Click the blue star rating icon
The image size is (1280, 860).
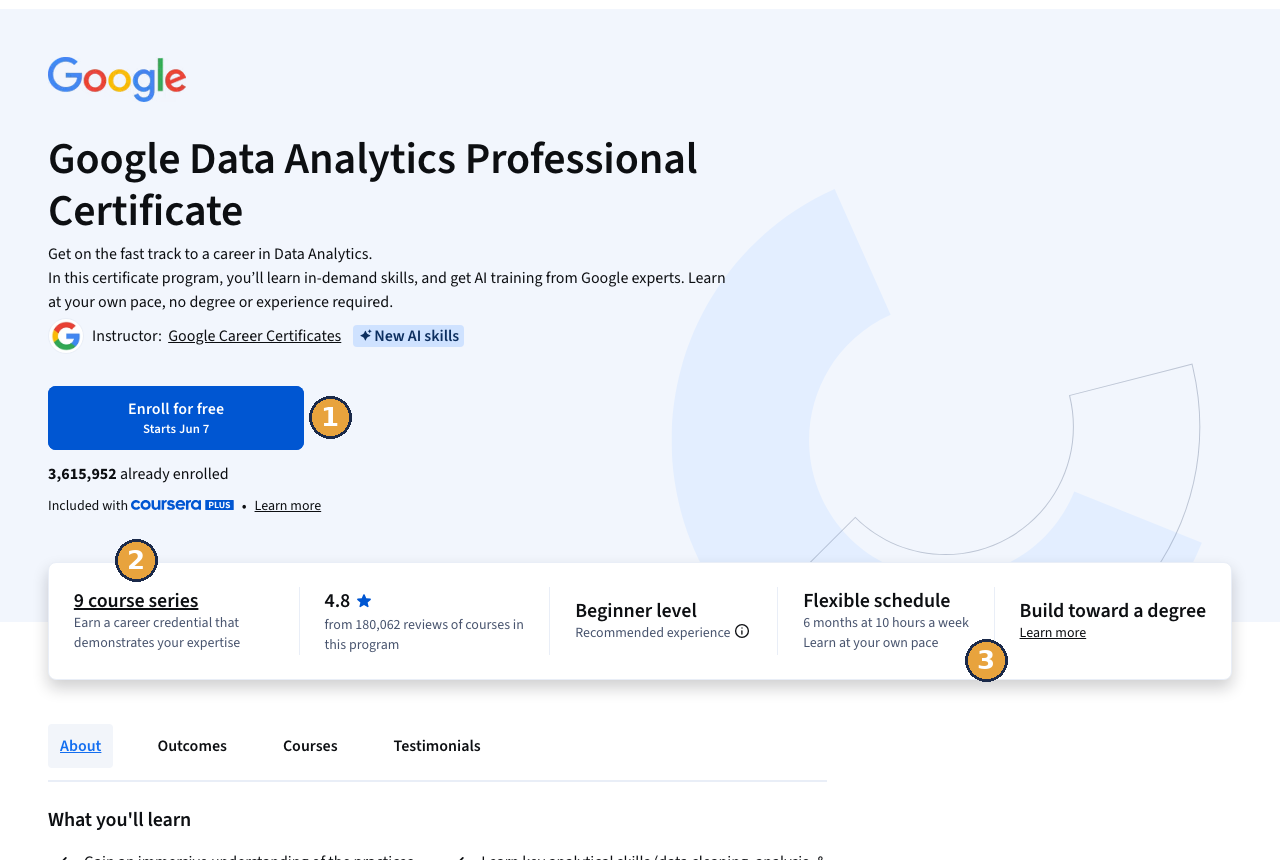point(364,601)
